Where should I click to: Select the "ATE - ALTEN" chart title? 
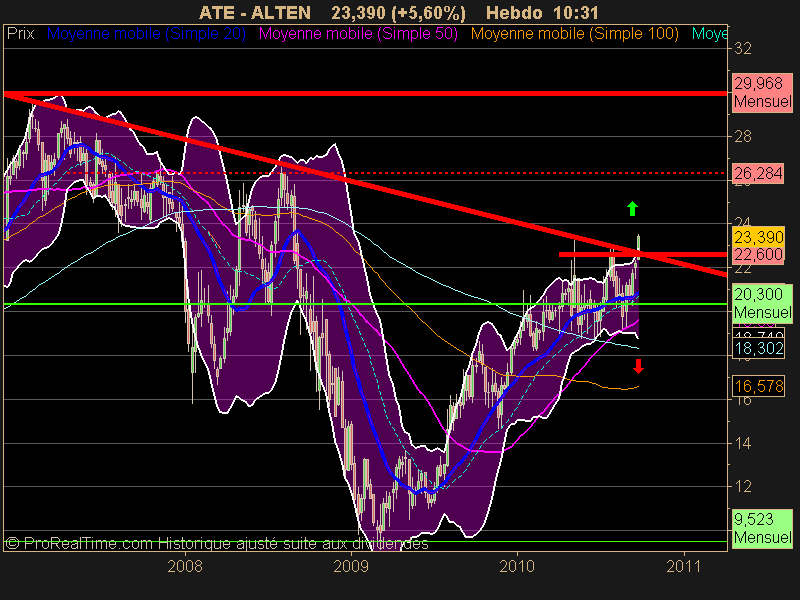tap(255, 13)
